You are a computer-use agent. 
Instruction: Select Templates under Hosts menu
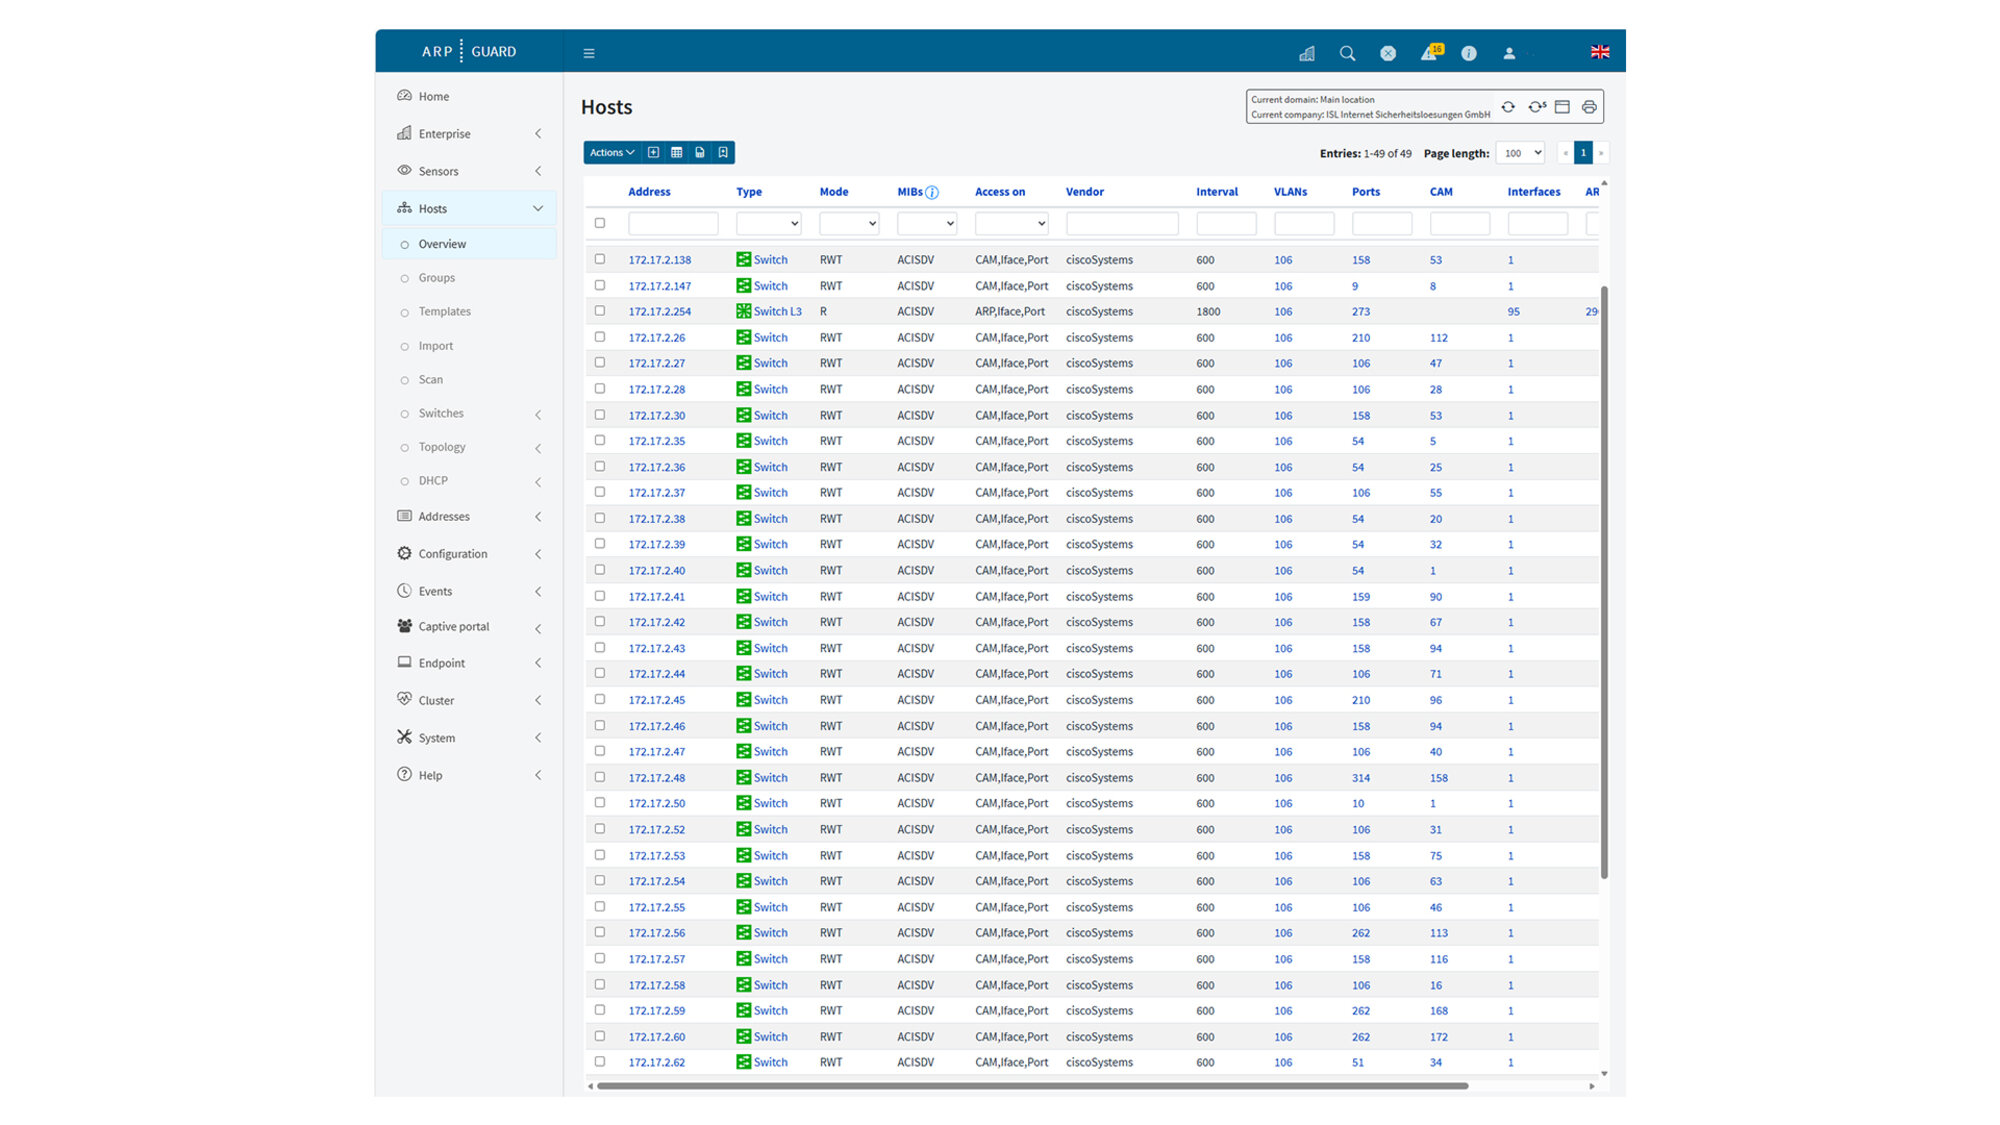pos(444,312)
